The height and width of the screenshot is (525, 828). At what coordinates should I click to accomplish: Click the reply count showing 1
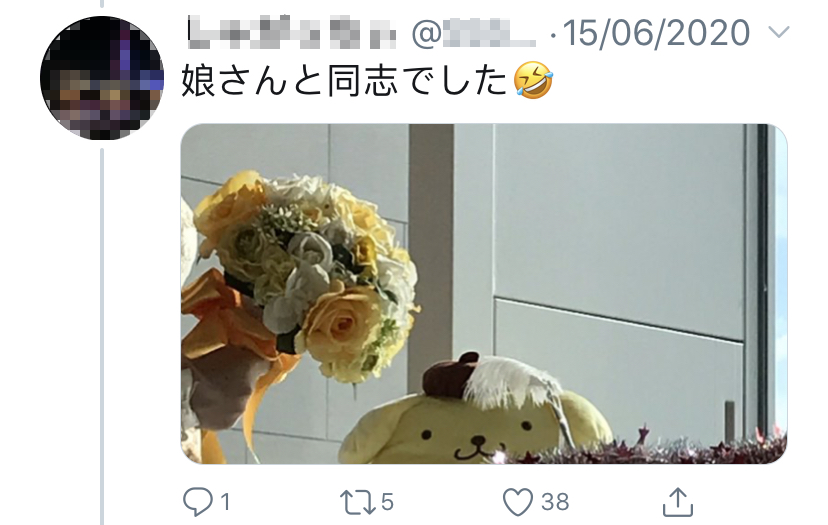tap(225, 502)
